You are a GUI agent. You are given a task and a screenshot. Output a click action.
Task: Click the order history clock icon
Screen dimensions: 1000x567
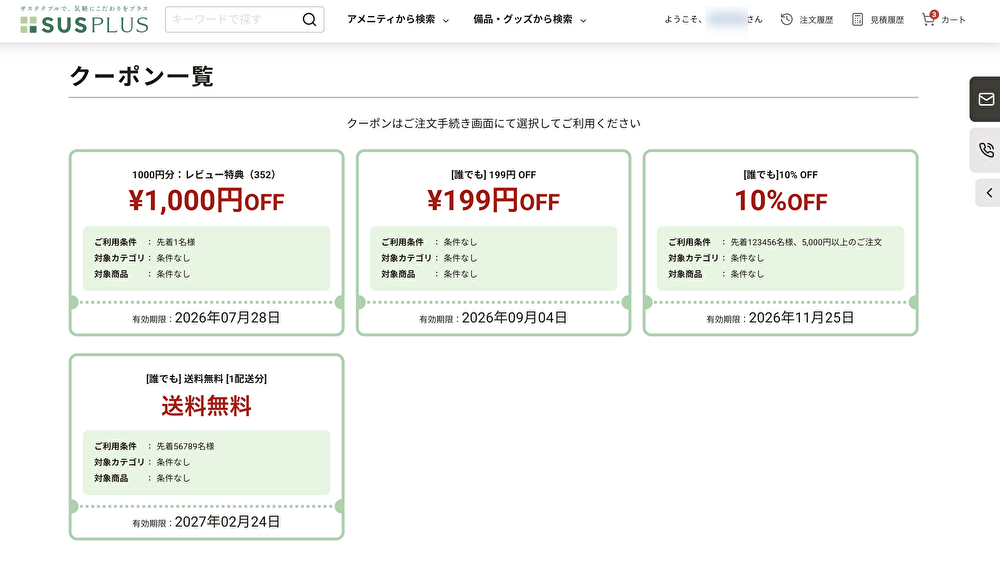click(x=787, y=20)
